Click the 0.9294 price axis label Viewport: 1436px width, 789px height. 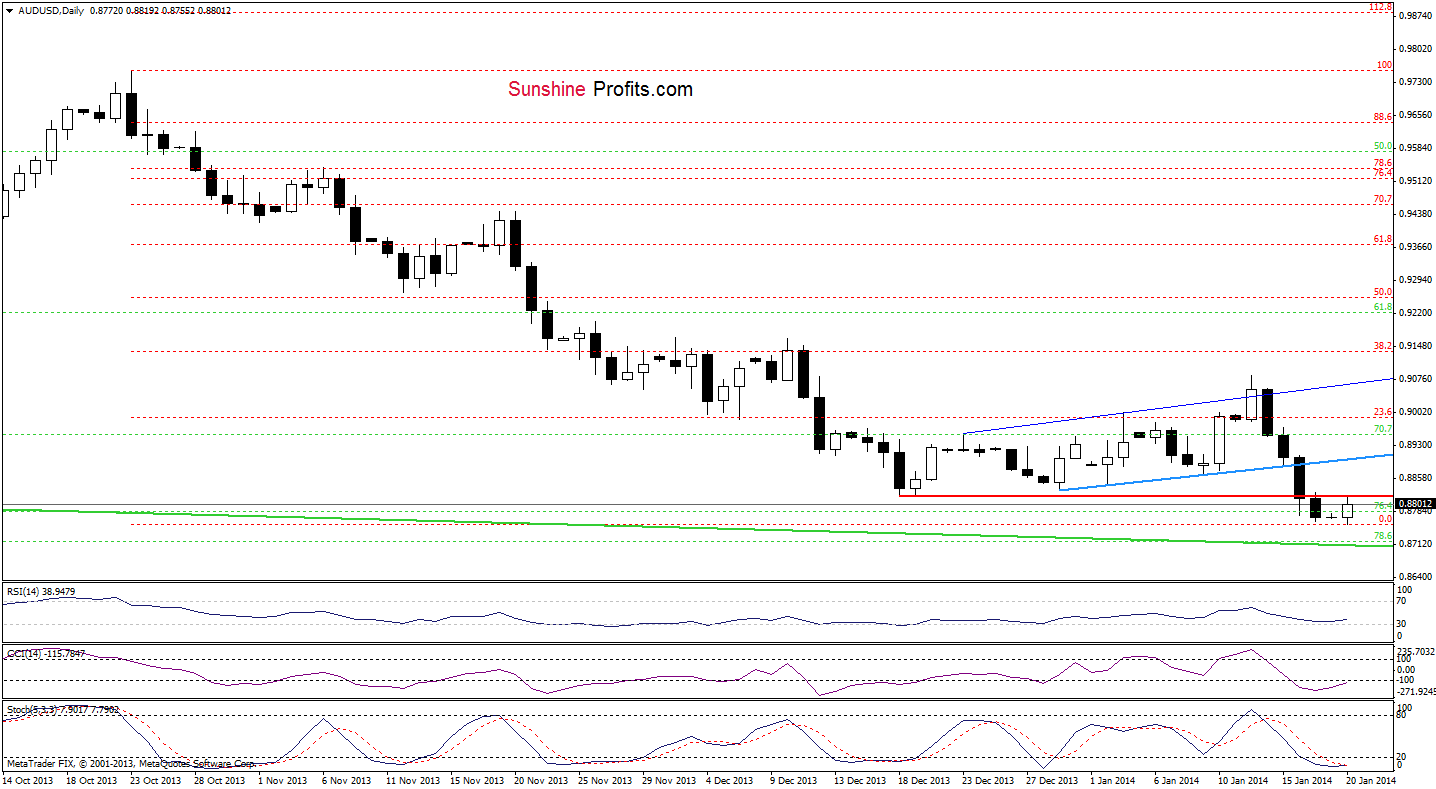(x=1415, y=280)
